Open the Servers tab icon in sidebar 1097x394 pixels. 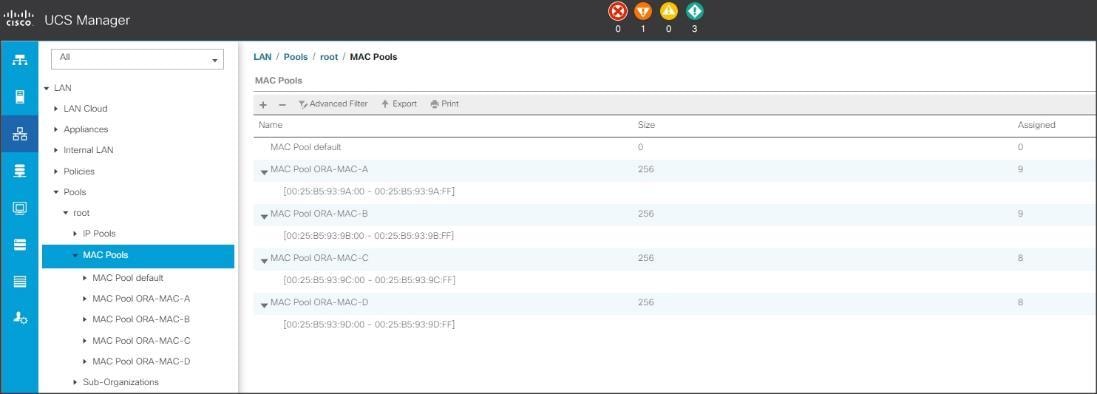coord(20,97)
